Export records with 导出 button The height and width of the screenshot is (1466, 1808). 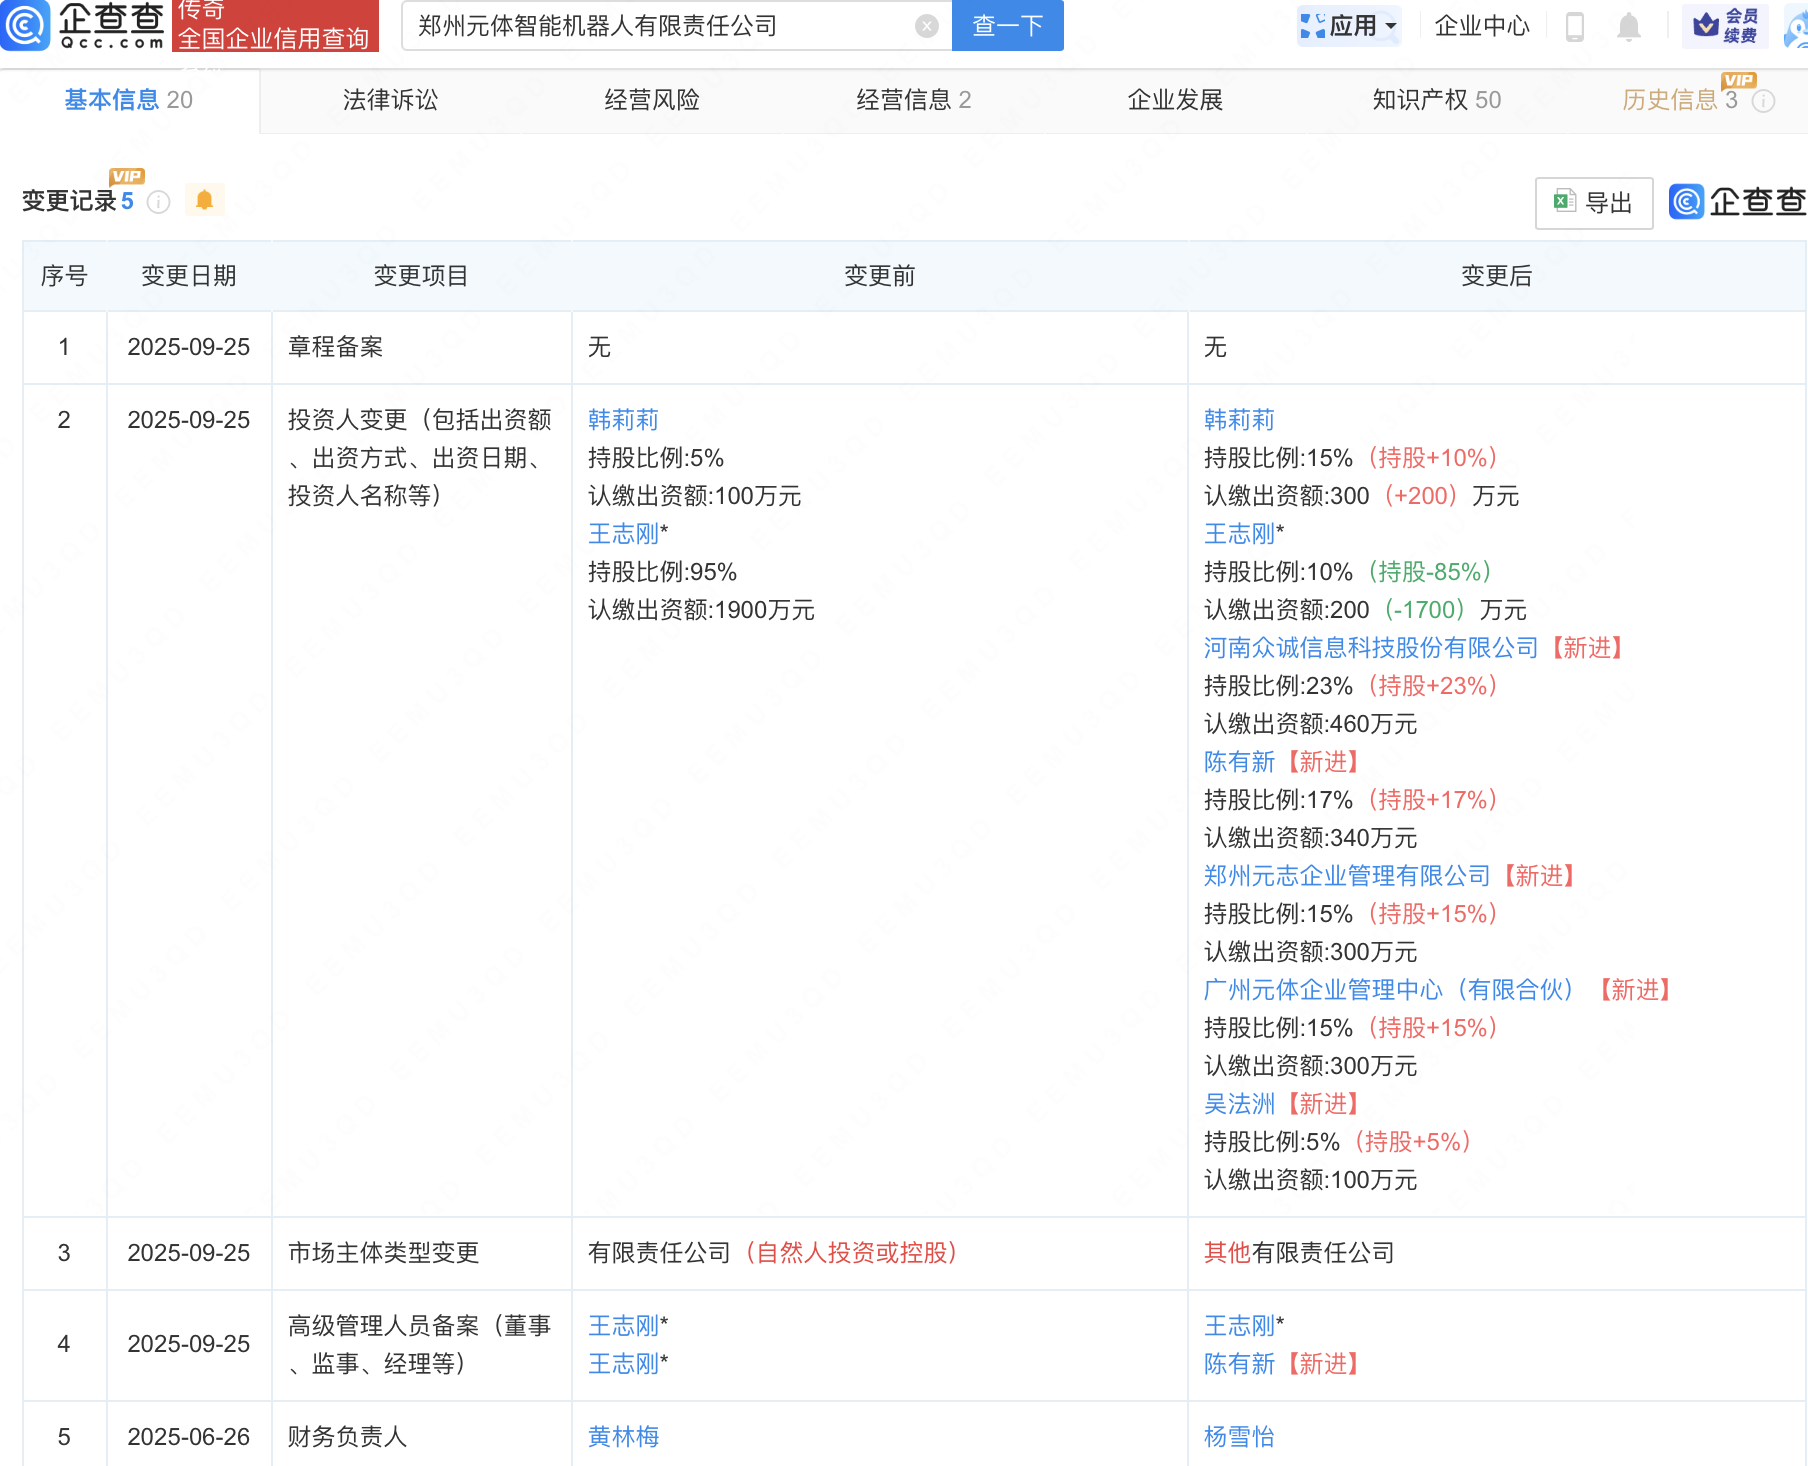click(x=1593, y=203)
